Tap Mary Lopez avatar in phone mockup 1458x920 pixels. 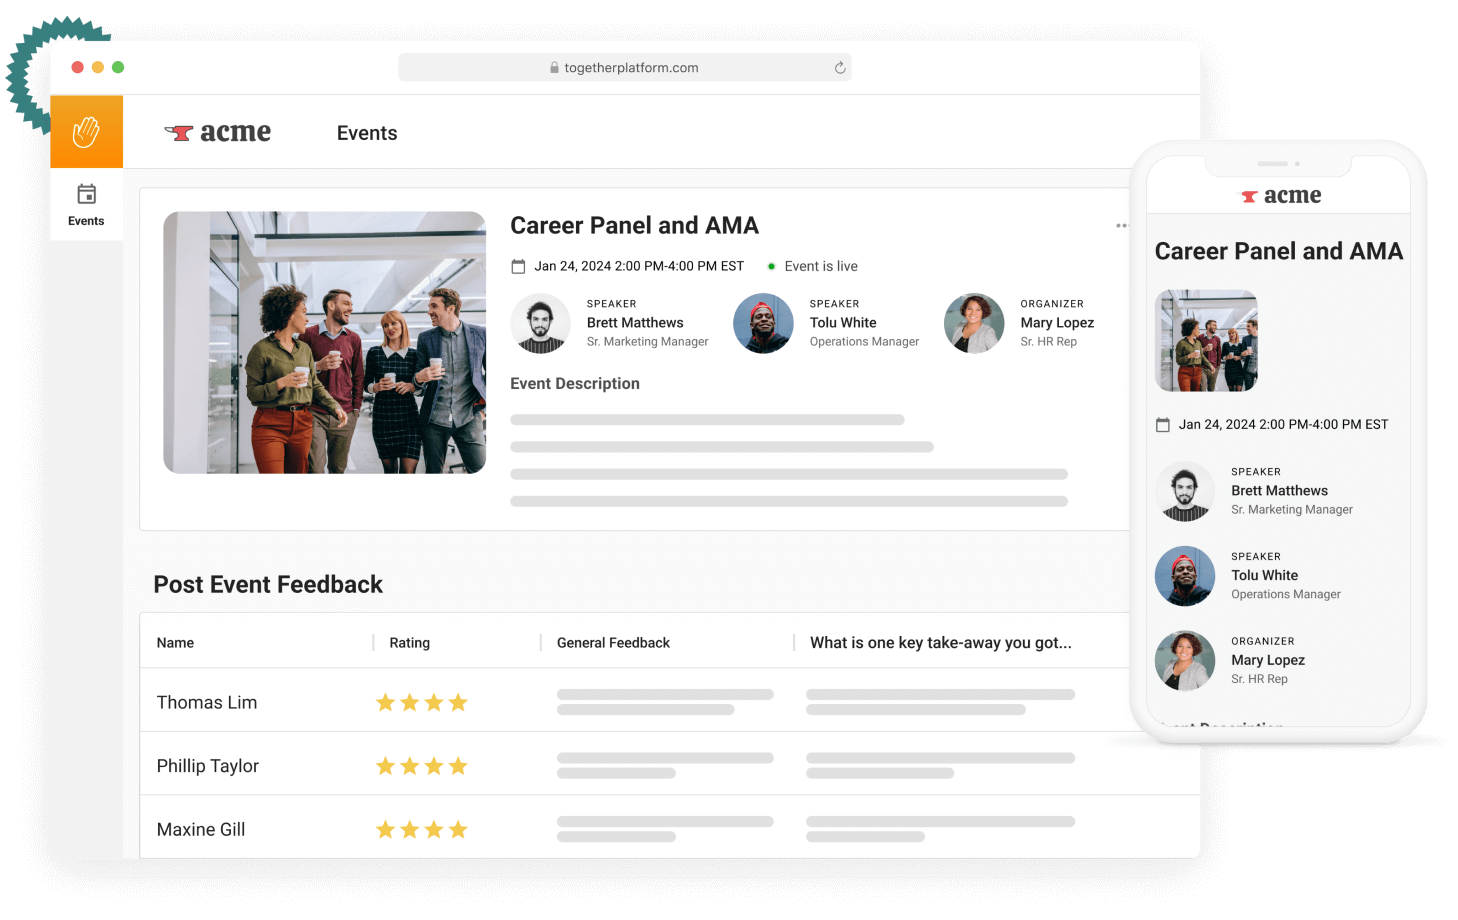click(1185, 661)
